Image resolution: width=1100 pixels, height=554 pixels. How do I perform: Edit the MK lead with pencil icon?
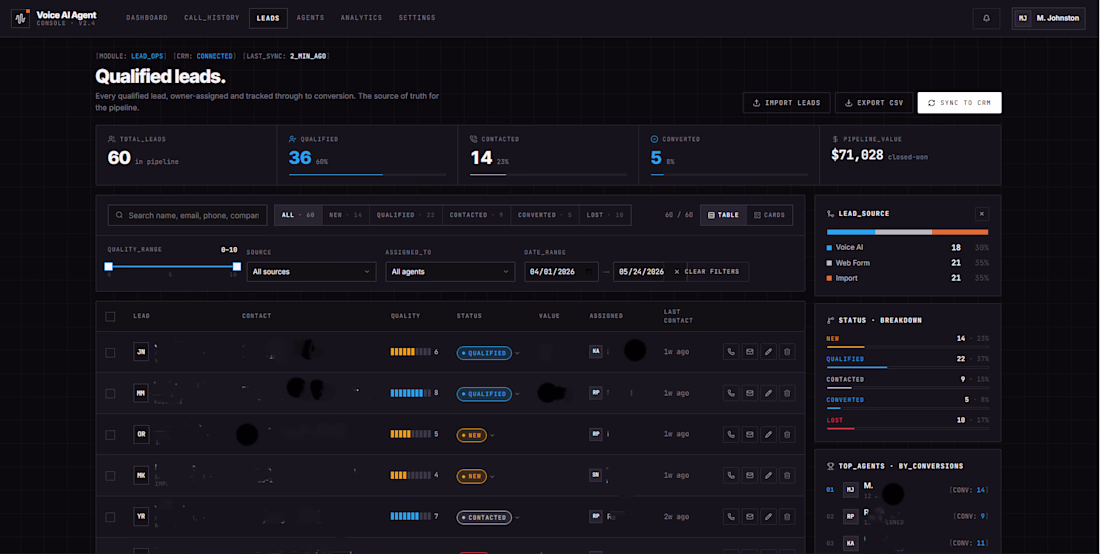(x=768, y=475)
